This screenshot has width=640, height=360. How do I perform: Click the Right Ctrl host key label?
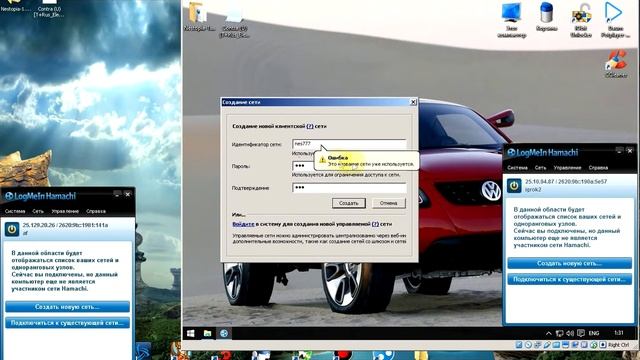point(618,345)
